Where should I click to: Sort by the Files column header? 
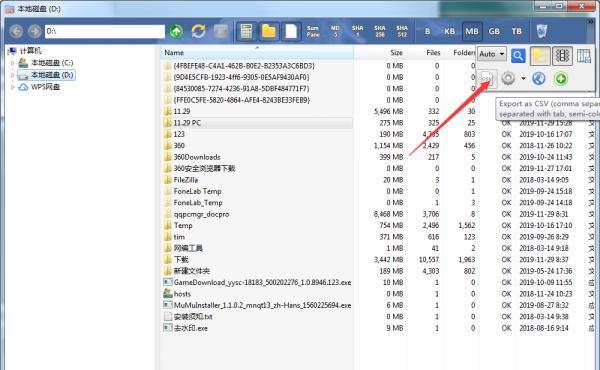(425, 53)
